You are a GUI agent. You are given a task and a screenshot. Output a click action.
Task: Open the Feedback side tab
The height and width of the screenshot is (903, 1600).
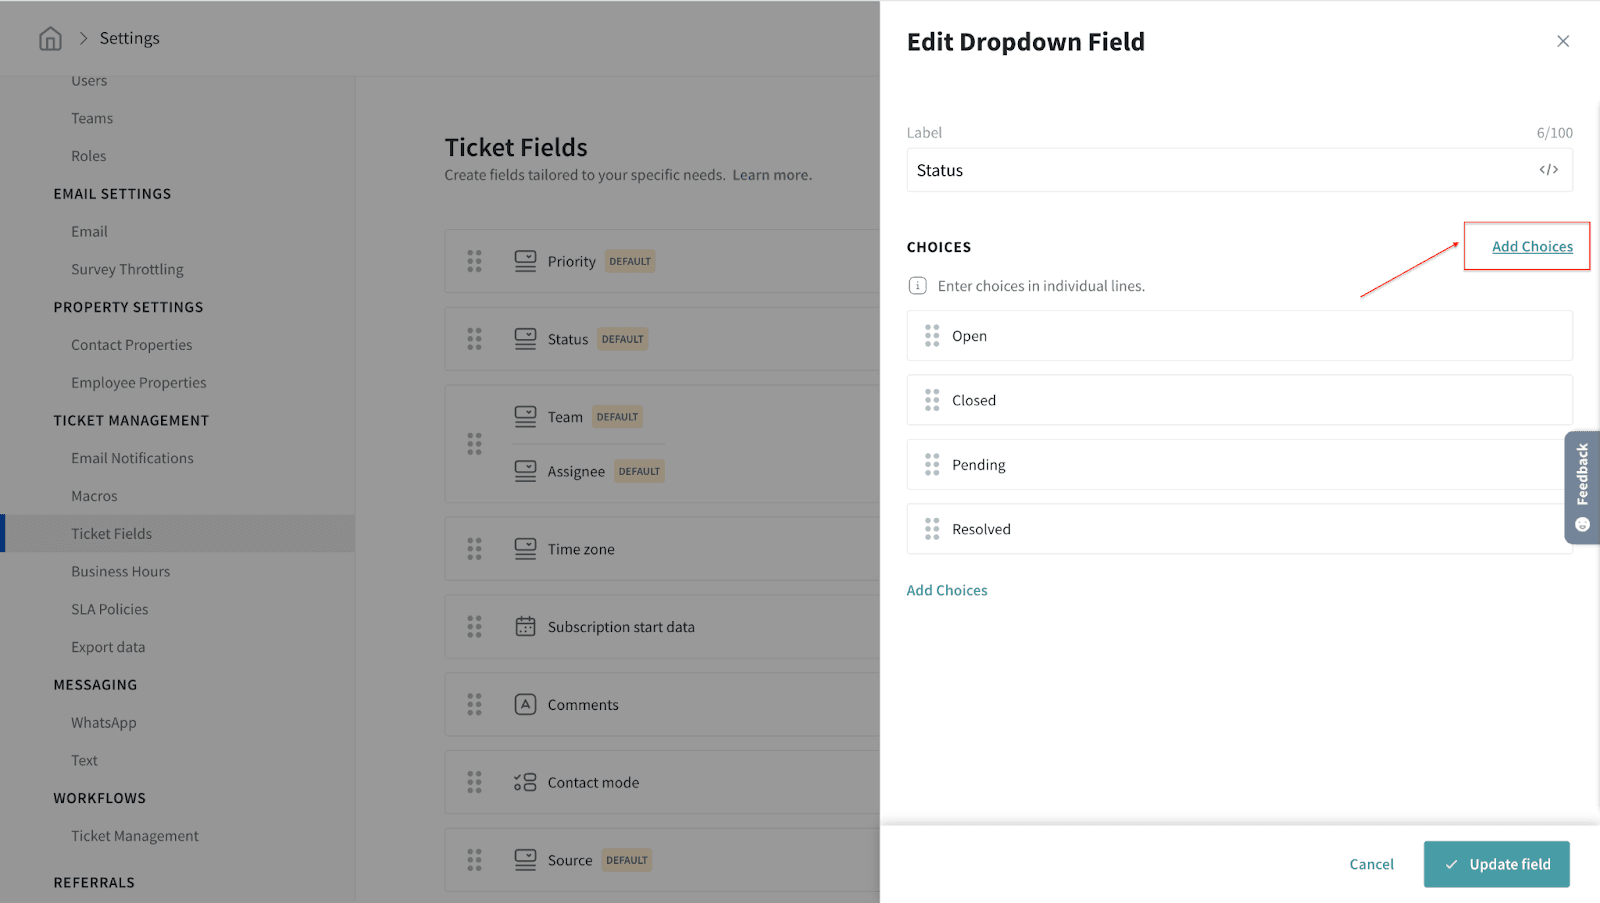(1582, 487)
